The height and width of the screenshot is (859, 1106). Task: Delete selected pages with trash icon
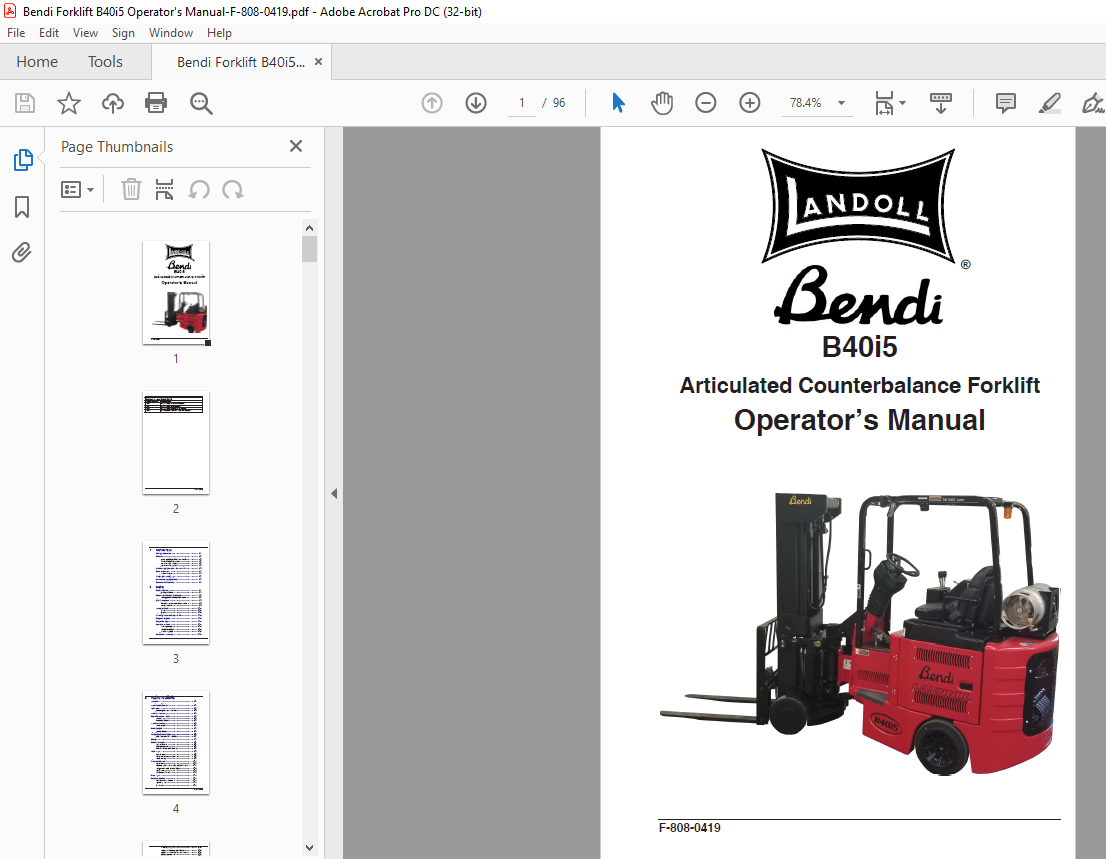click(131, 190)
